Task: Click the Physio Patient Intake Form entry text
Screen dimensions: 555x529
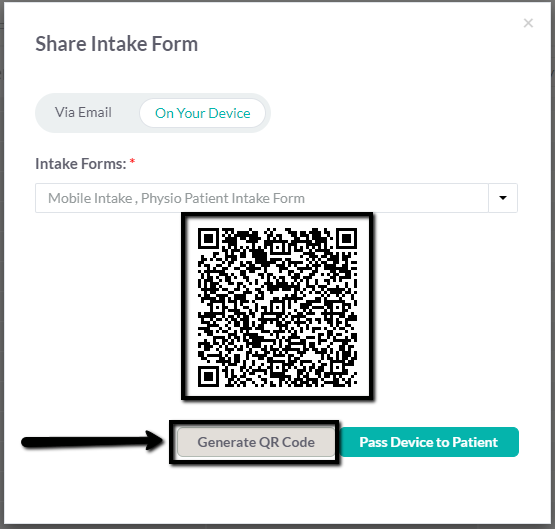Action: 223,198
